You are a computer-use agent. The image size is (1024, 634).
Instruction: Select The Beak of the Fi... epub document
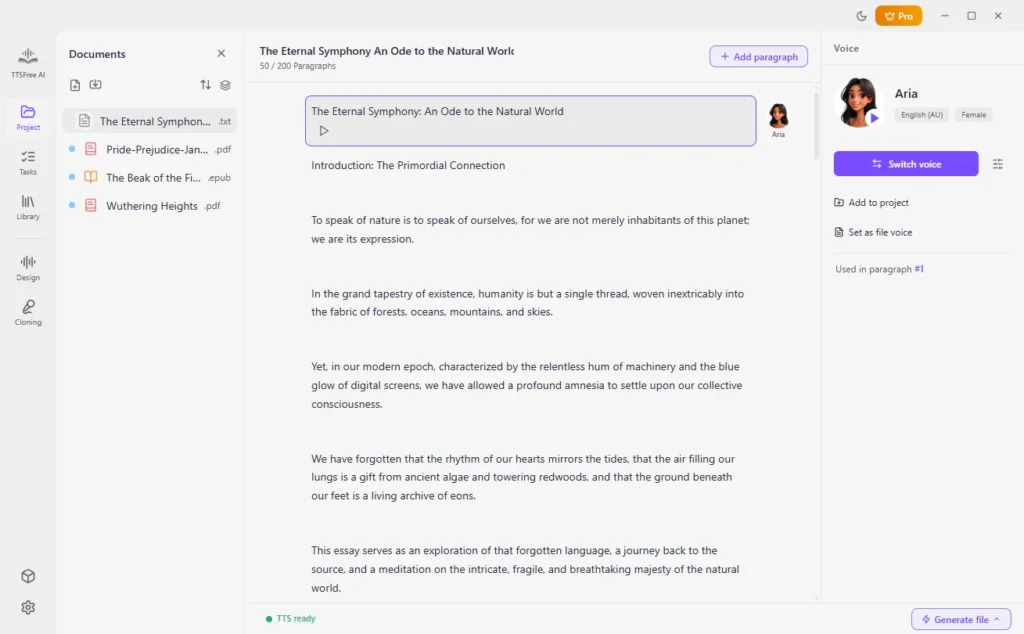[x=150, y=177]
